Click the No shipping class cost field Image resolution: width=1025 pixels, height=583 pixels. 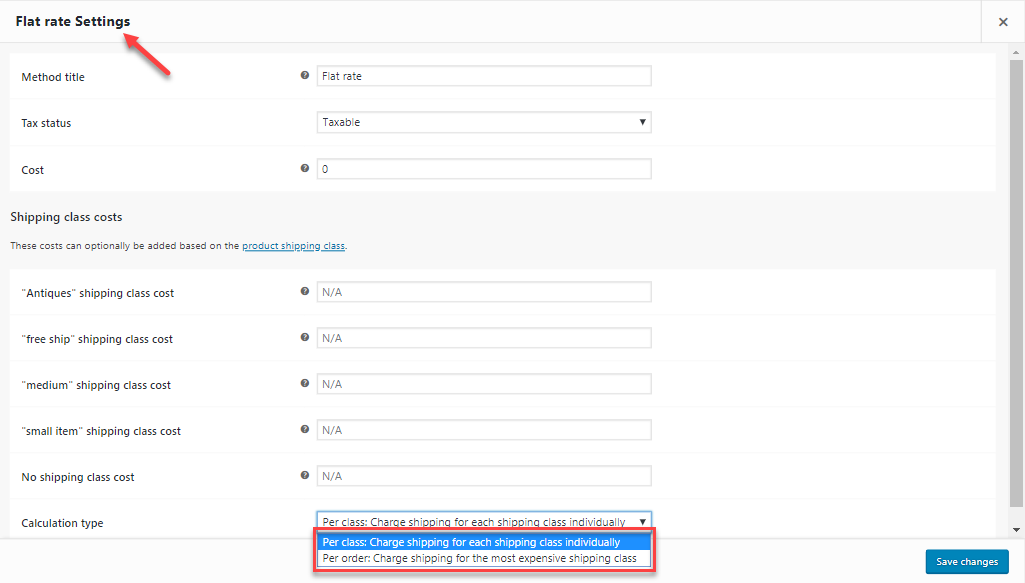484,476
